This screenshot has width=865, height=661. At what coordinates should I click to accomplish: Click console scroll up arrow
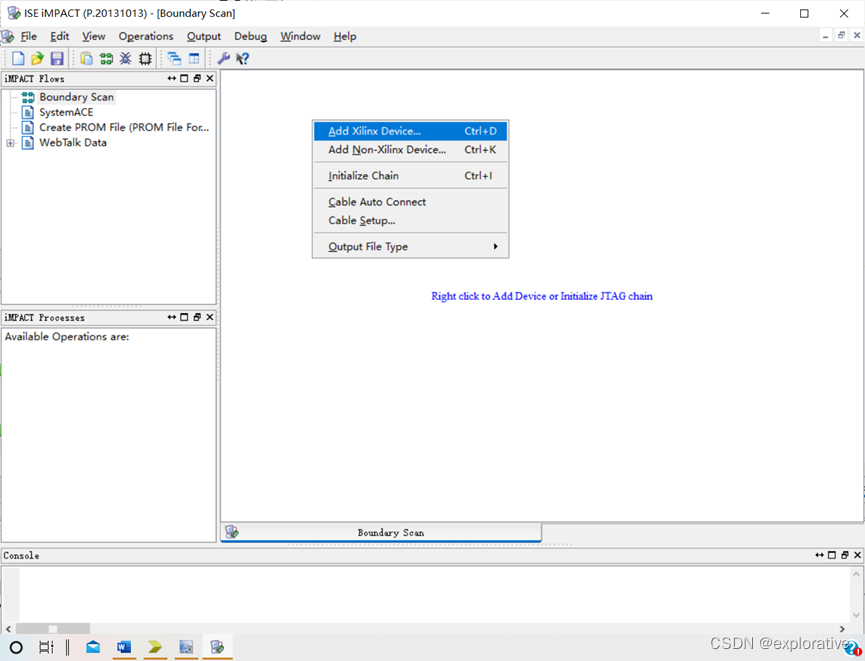(x=856, y=574)
